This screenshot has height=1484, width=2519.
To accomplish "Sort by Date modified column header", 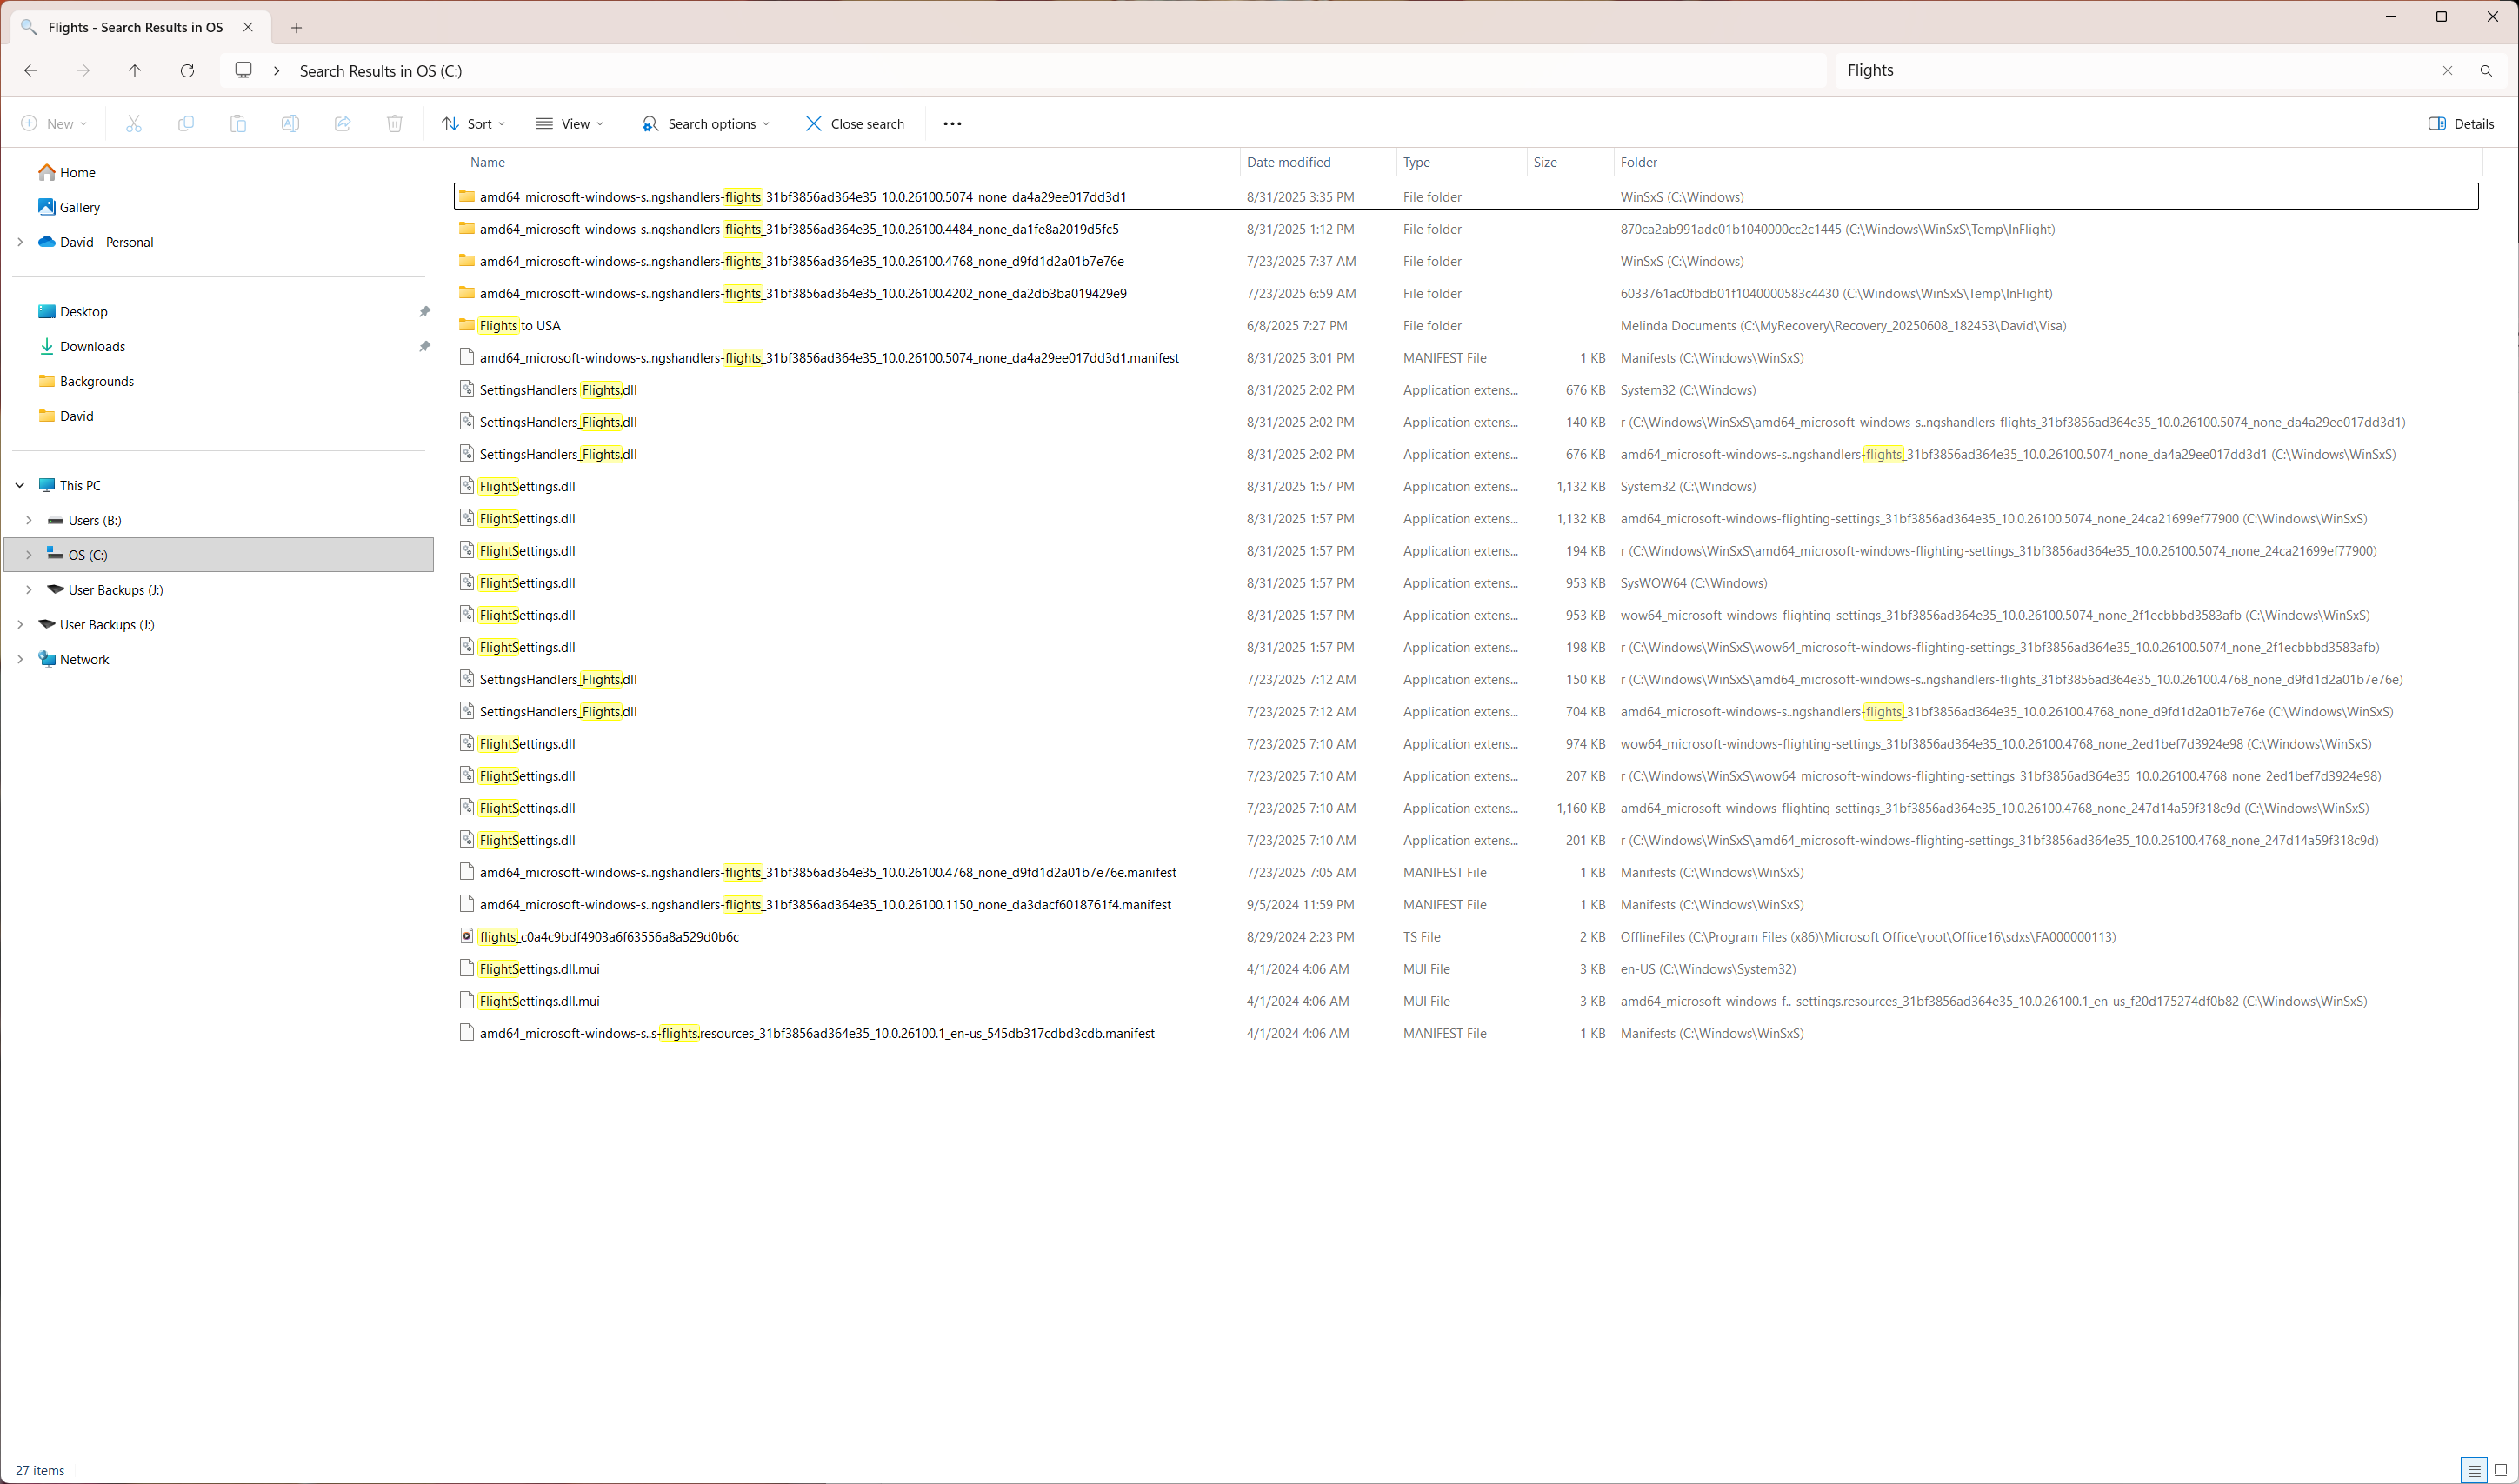I will pos(1289,162).
